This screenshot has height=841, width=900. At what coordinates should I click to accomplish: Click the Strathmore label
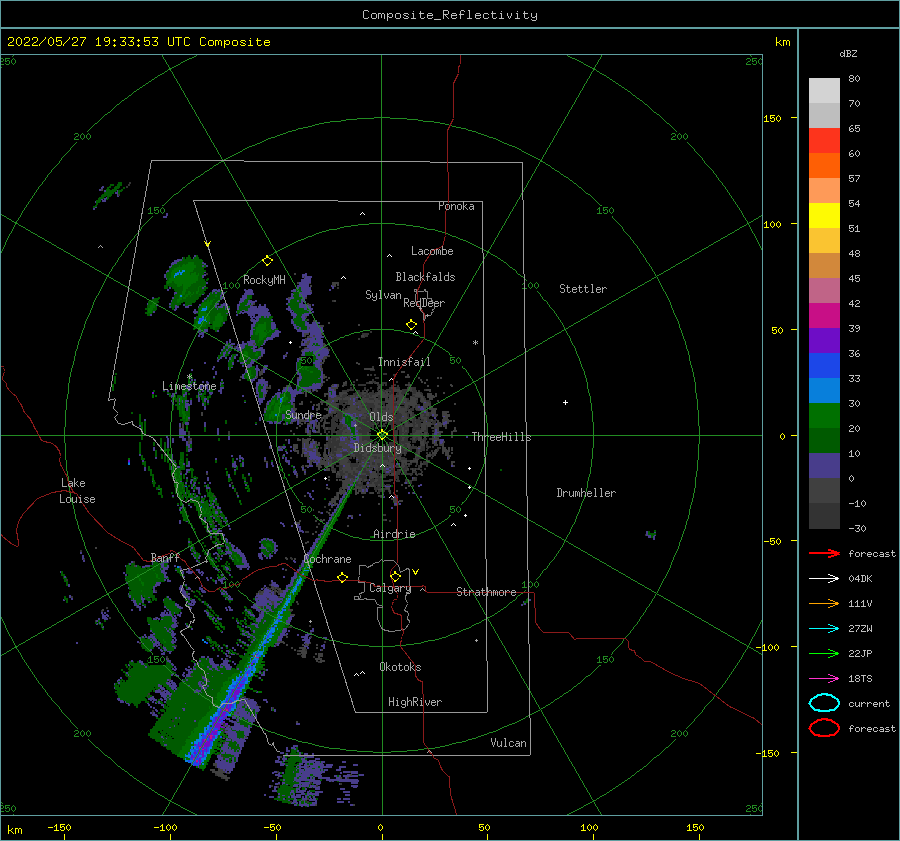(x=486, y=592)
